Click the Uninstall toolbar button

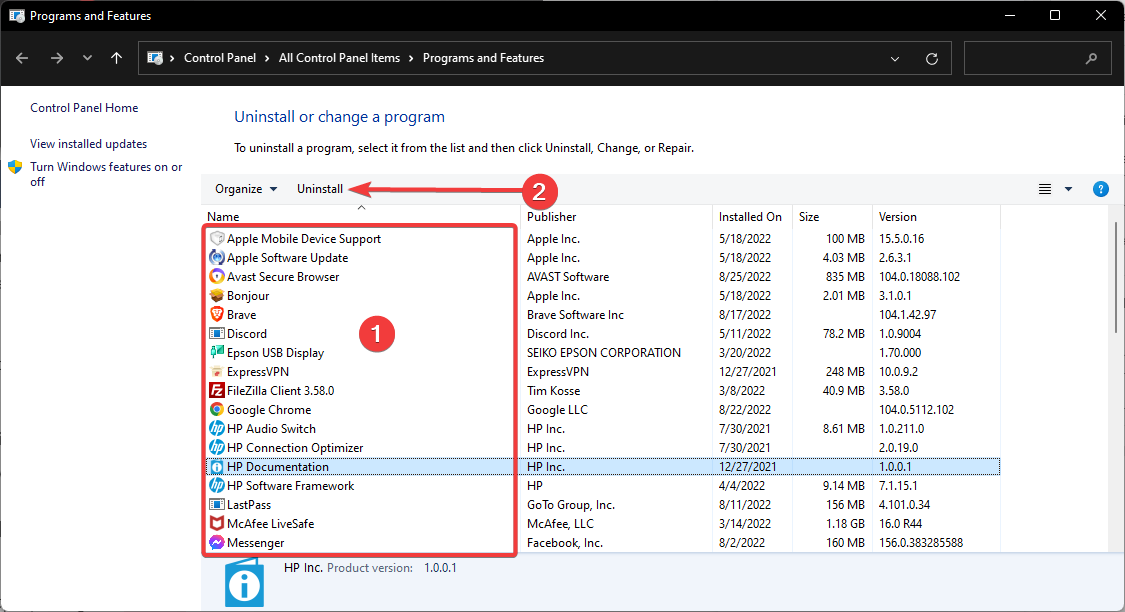(x=320, y=189)
